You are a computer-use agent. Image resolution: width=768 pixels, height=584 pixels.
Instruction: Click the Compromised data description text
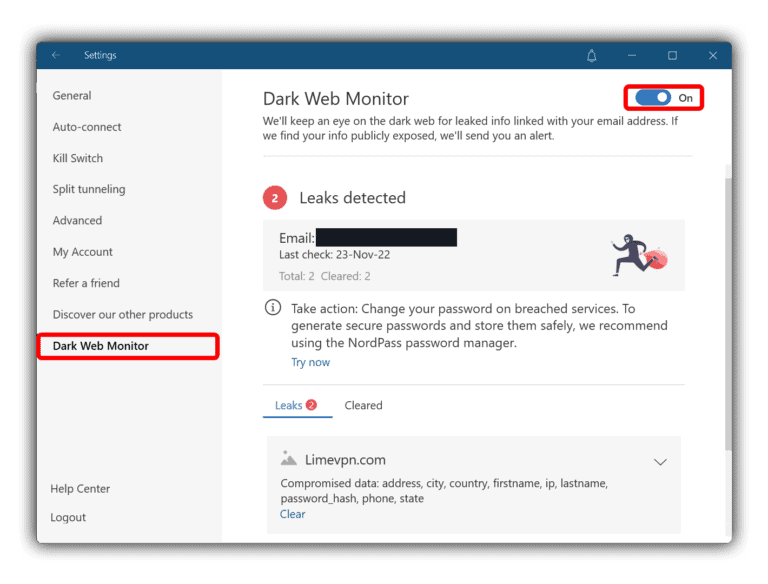coord(444,491)
